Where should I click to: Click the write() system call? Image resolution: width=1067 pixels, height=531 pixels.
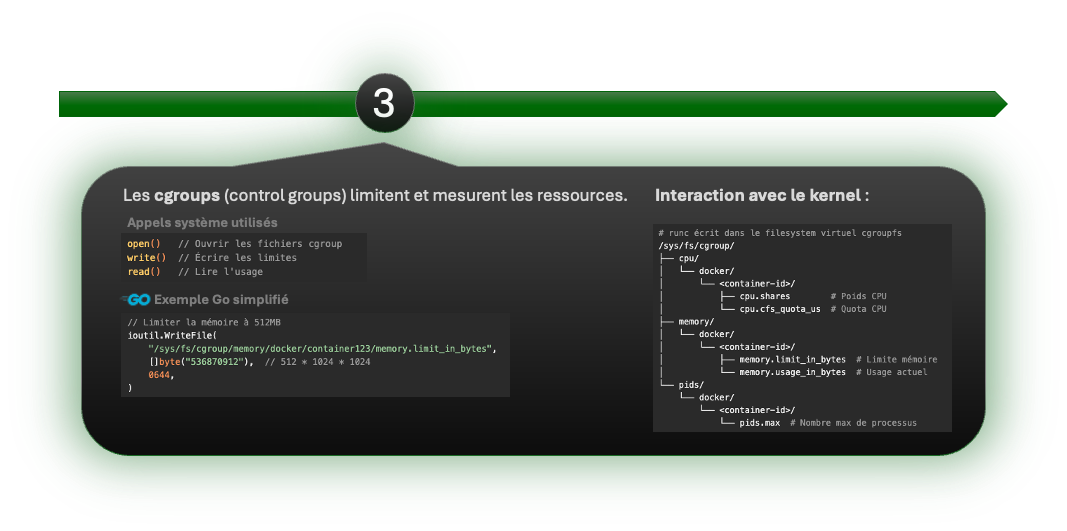(146, 258)
